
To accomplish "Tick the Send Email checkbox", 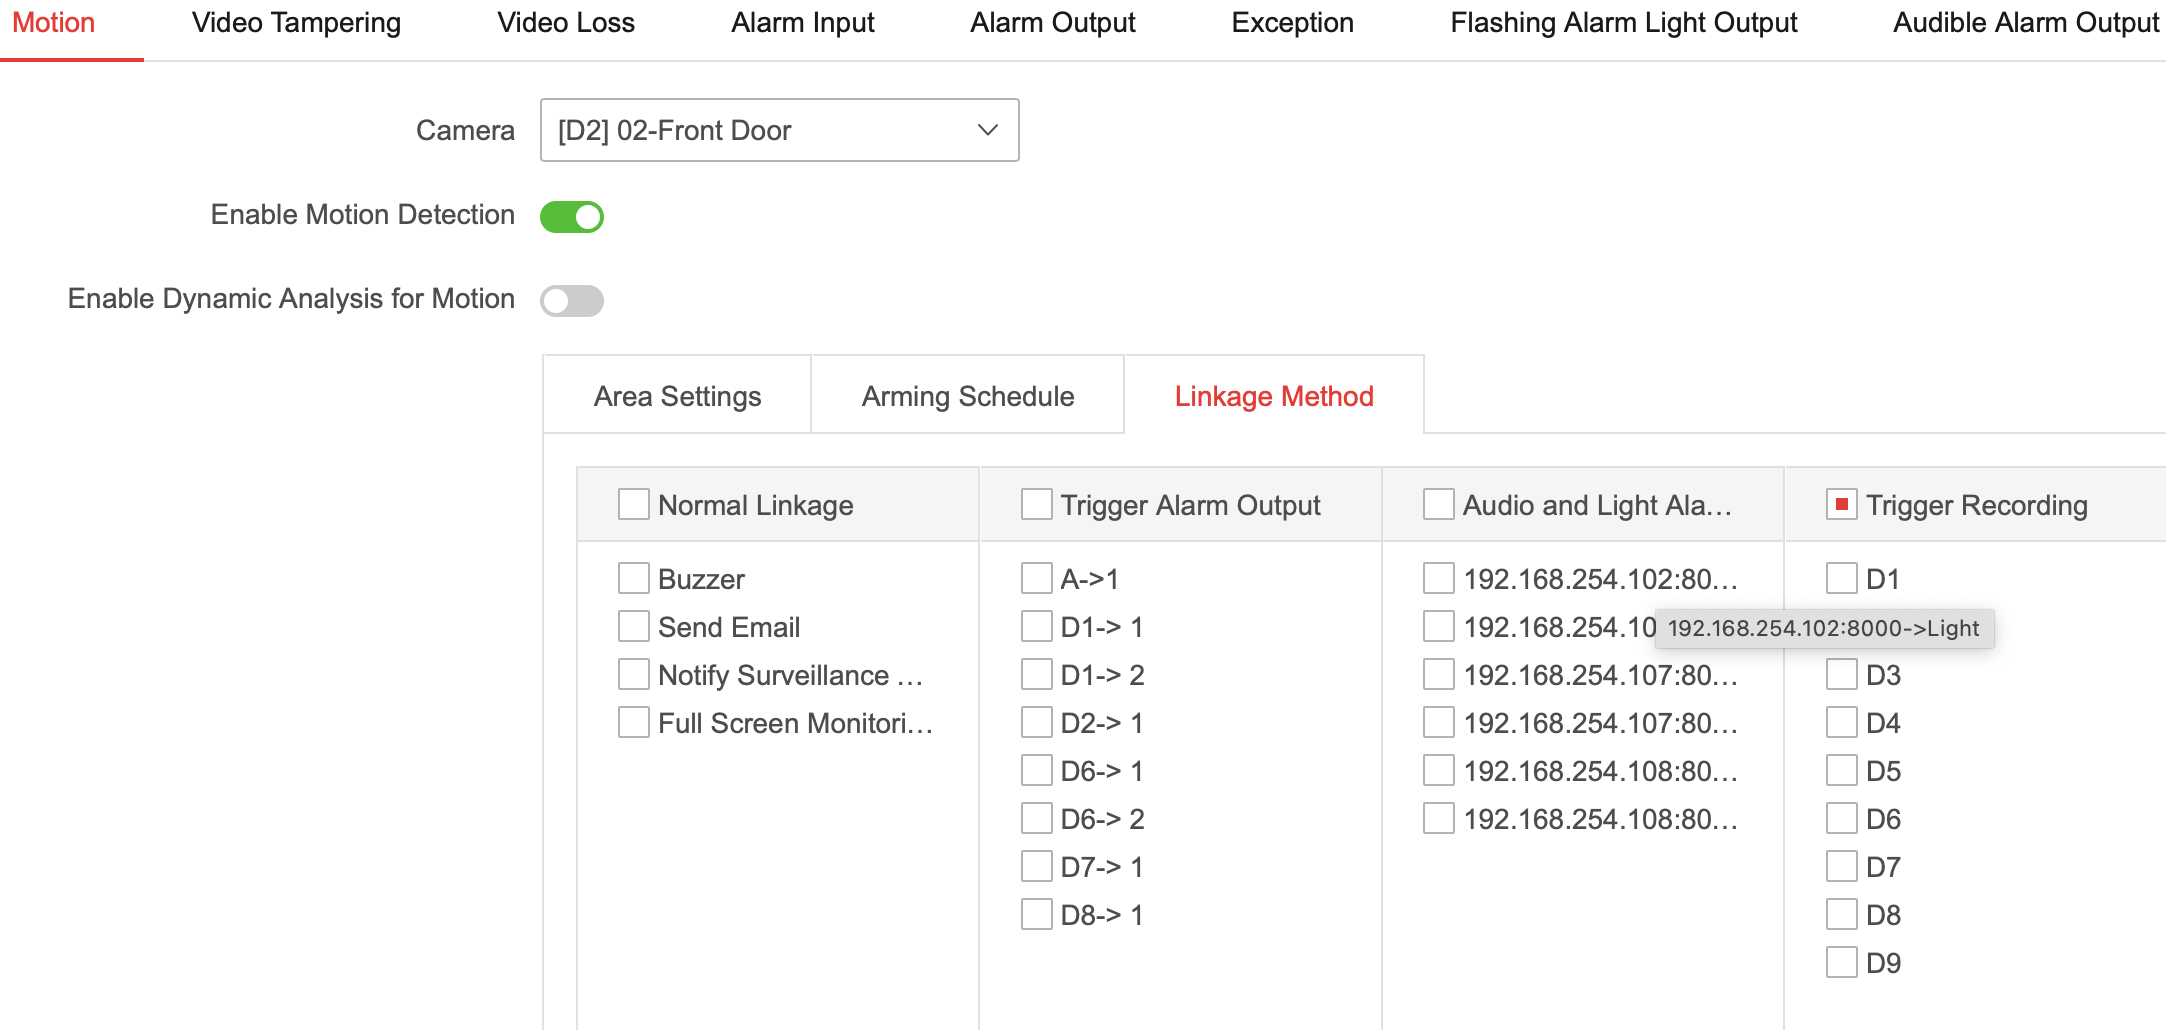I will pyautogui.click(x=634, y=626).
